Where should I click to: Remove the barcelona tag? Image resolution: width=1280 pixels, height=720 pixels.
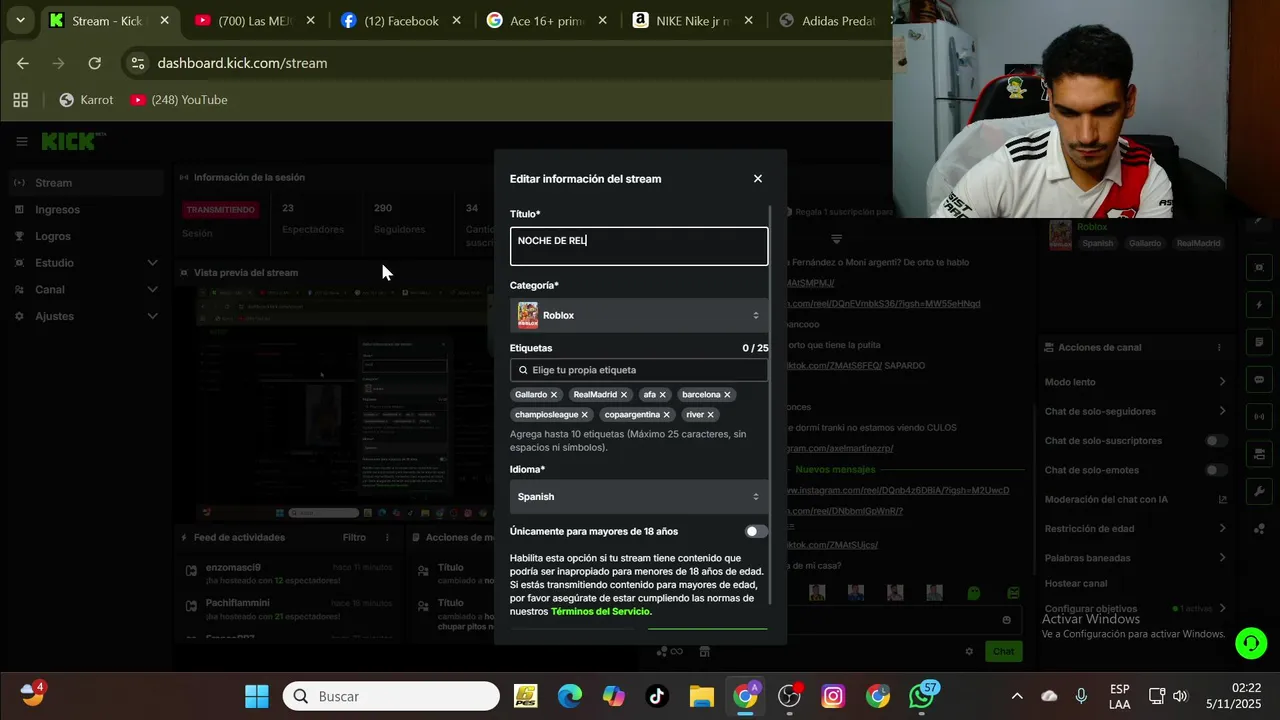point(727,395)
